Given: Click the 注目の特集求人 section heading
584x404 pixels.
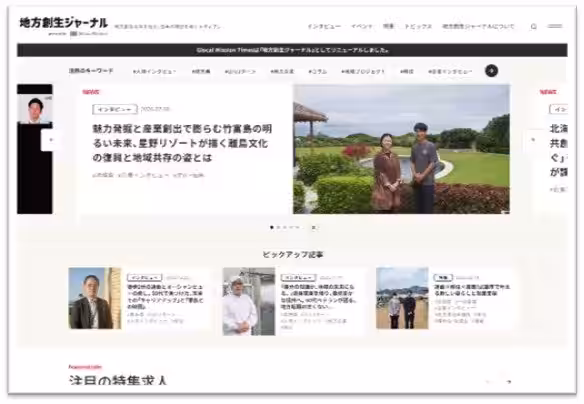Looking at the screenshot, I should [118, 381].
